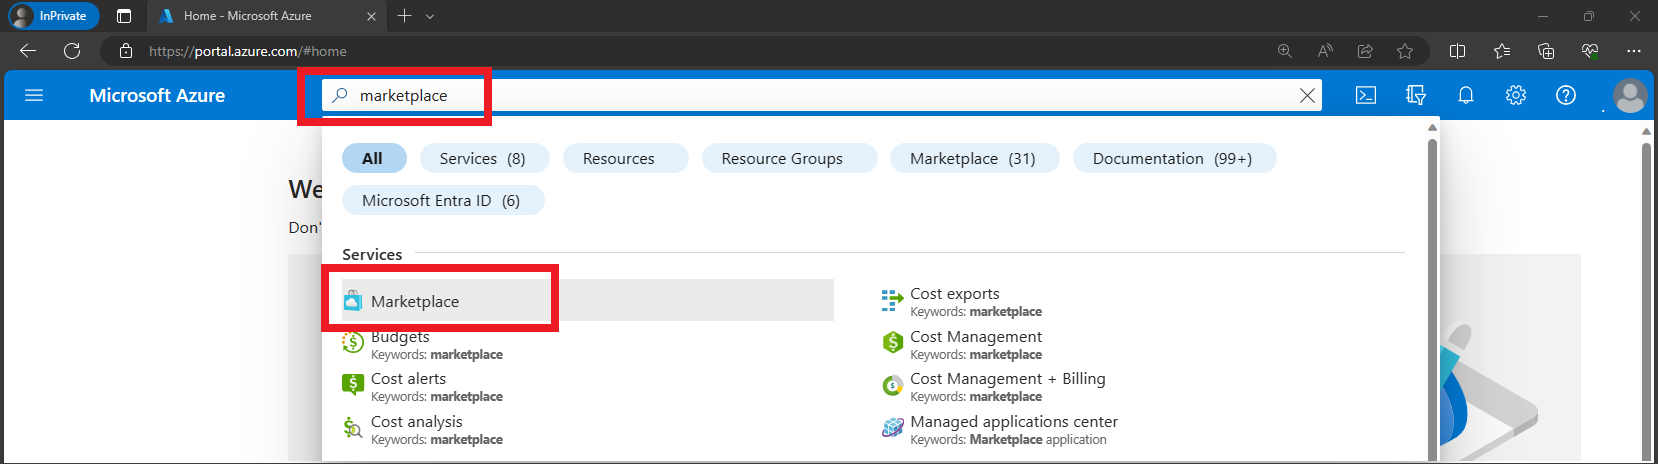This screenshot has height=464, width=1658.
Task: Open portal Settings gear
Action: click(1516, 95)
